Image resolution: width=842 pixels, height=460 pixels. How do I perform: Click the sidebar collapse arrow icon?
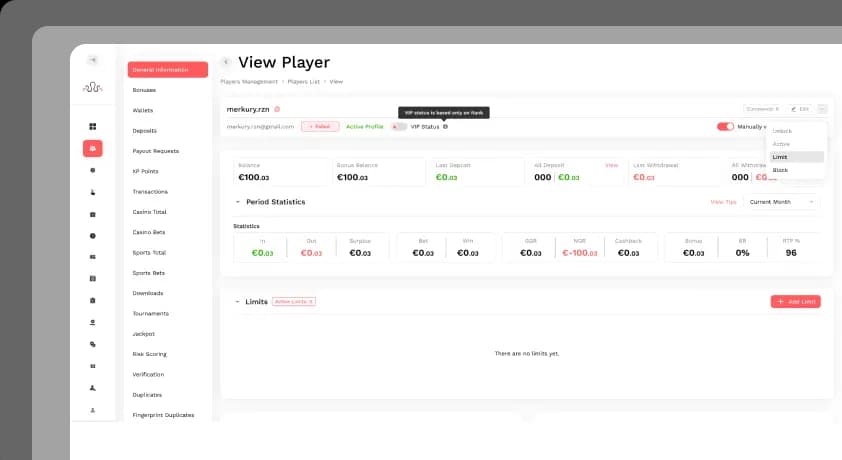click(x=92, y=60)
